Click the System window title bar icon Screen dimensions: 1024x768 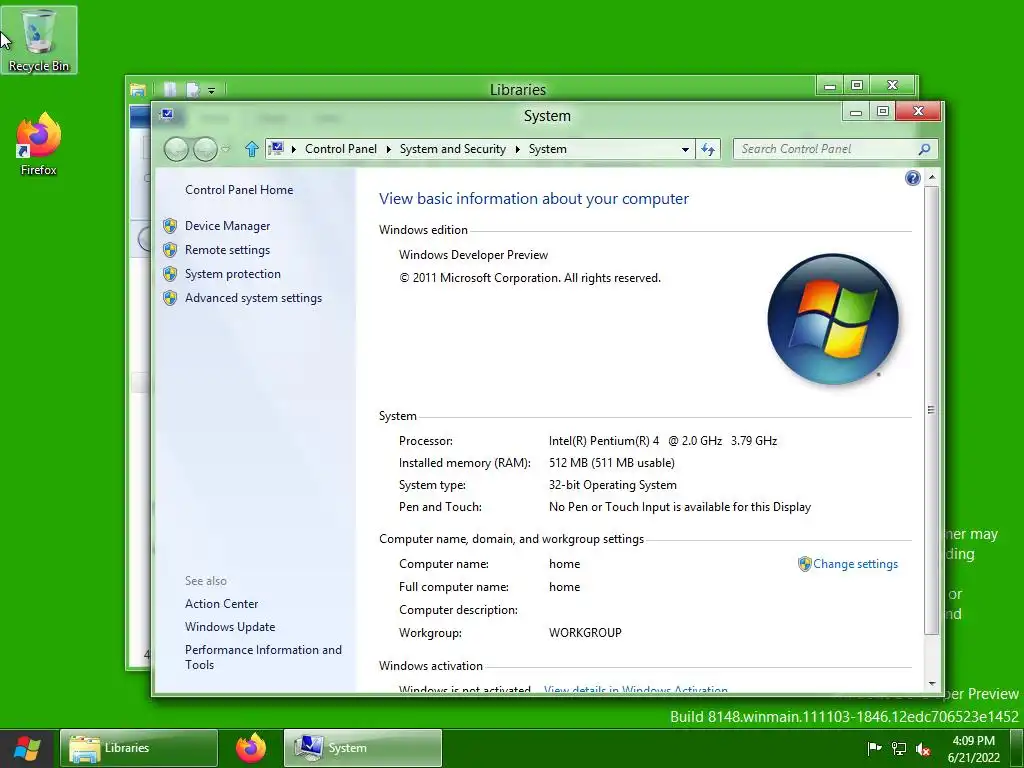coord(167,115)
